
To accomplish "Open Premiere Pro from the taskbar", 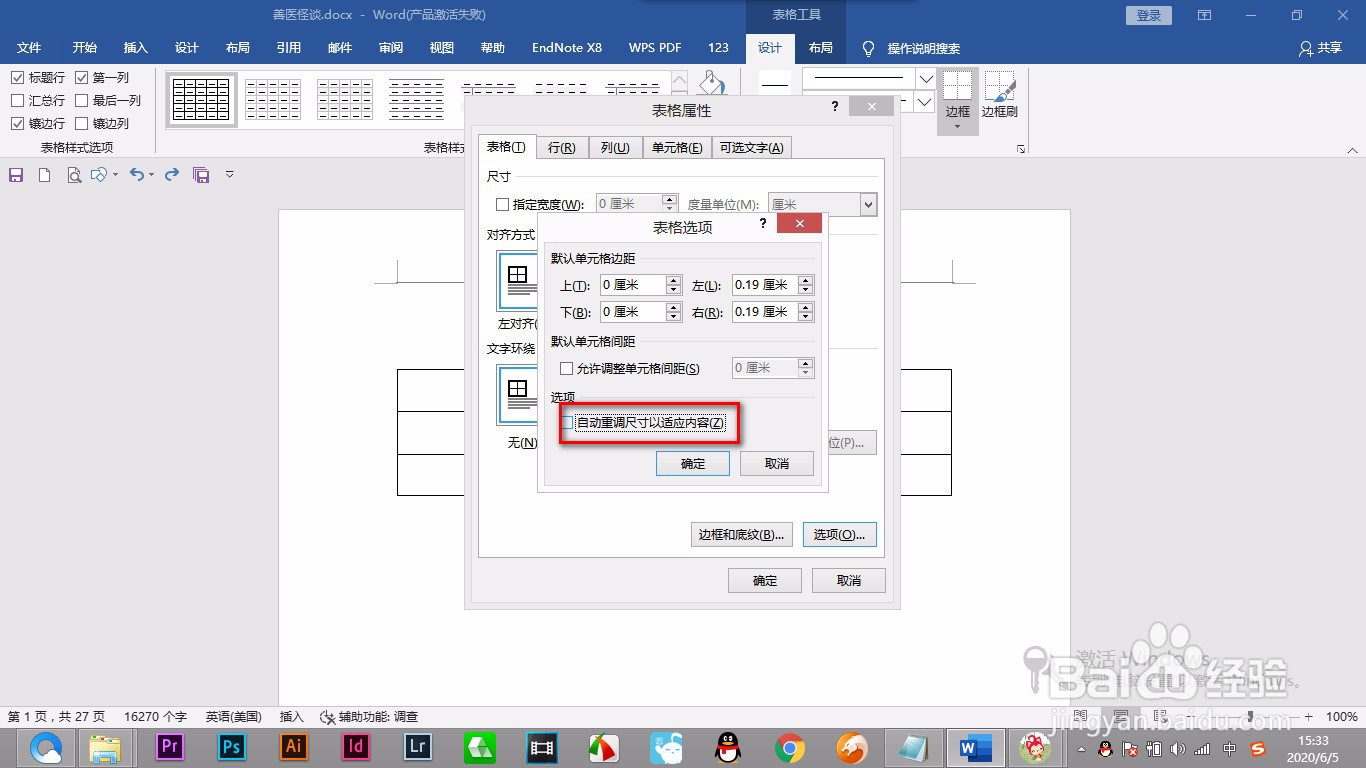I will [x=170, y=747].
